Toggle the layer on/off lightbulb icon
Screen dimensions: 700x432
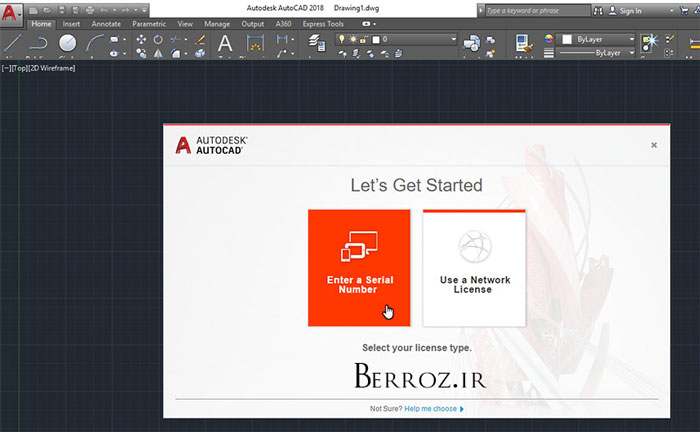(x=342, y=39)
